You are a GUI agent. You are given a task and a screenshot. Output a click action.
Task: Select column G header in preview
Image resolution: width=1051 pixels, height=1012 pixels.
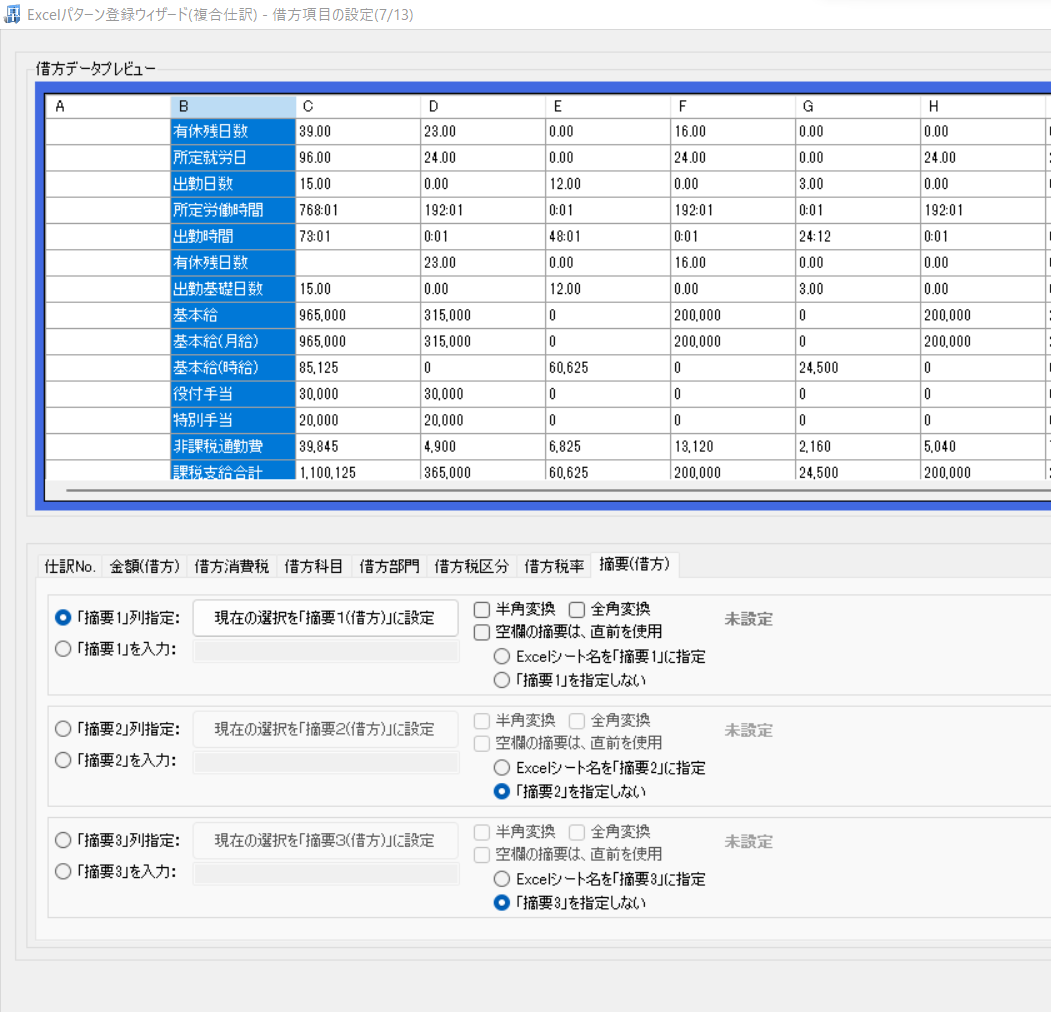[857, 107]
